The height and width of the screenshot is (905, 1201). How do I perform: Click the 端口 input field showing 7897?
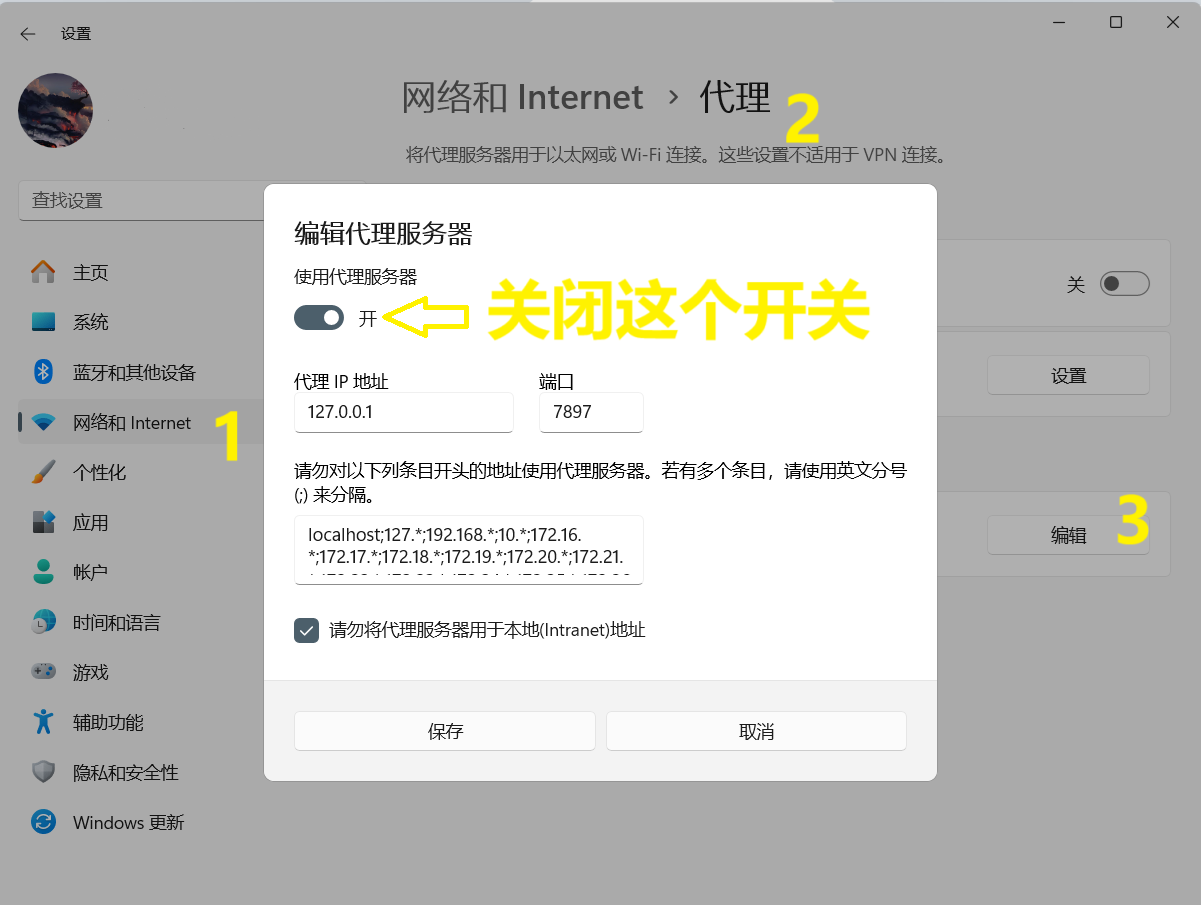(590, 412)
